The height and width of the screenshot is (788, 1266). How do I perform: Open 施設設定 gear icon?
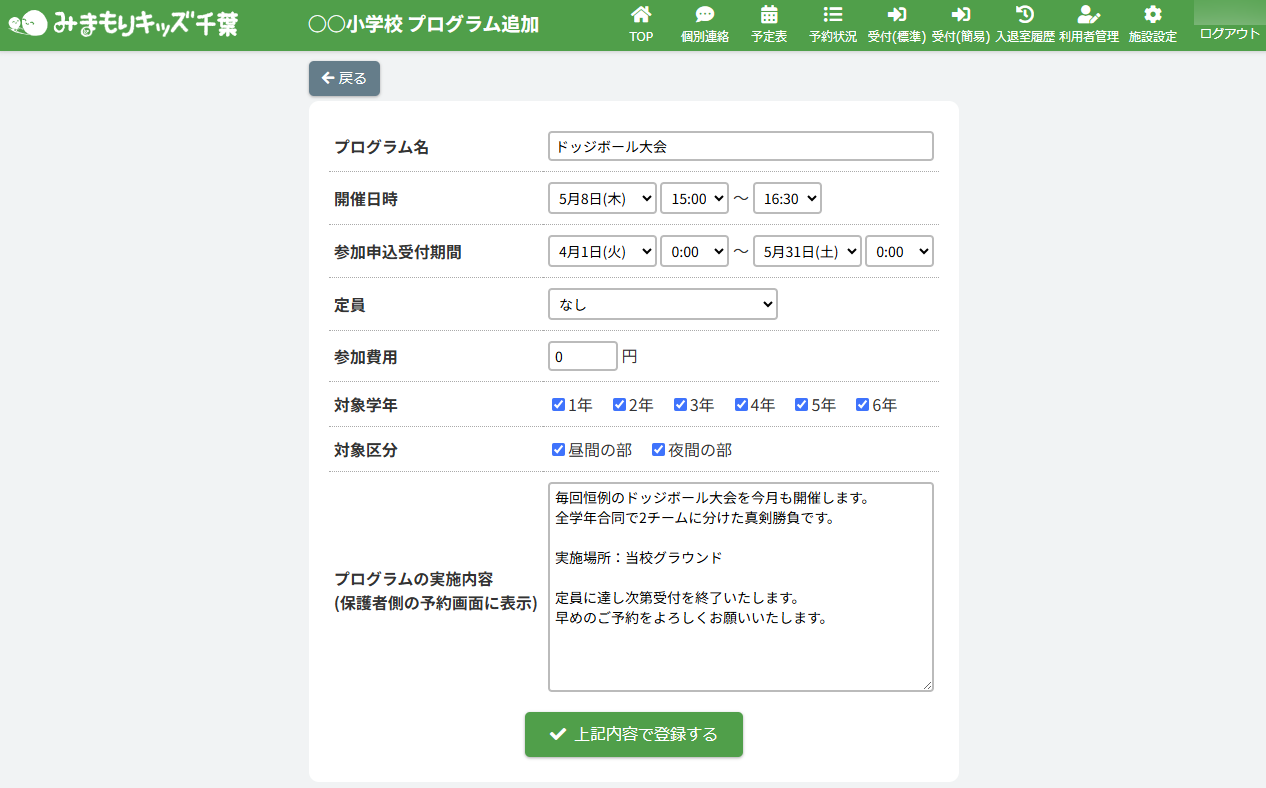pyautogui.click(x=1152, y=15)
